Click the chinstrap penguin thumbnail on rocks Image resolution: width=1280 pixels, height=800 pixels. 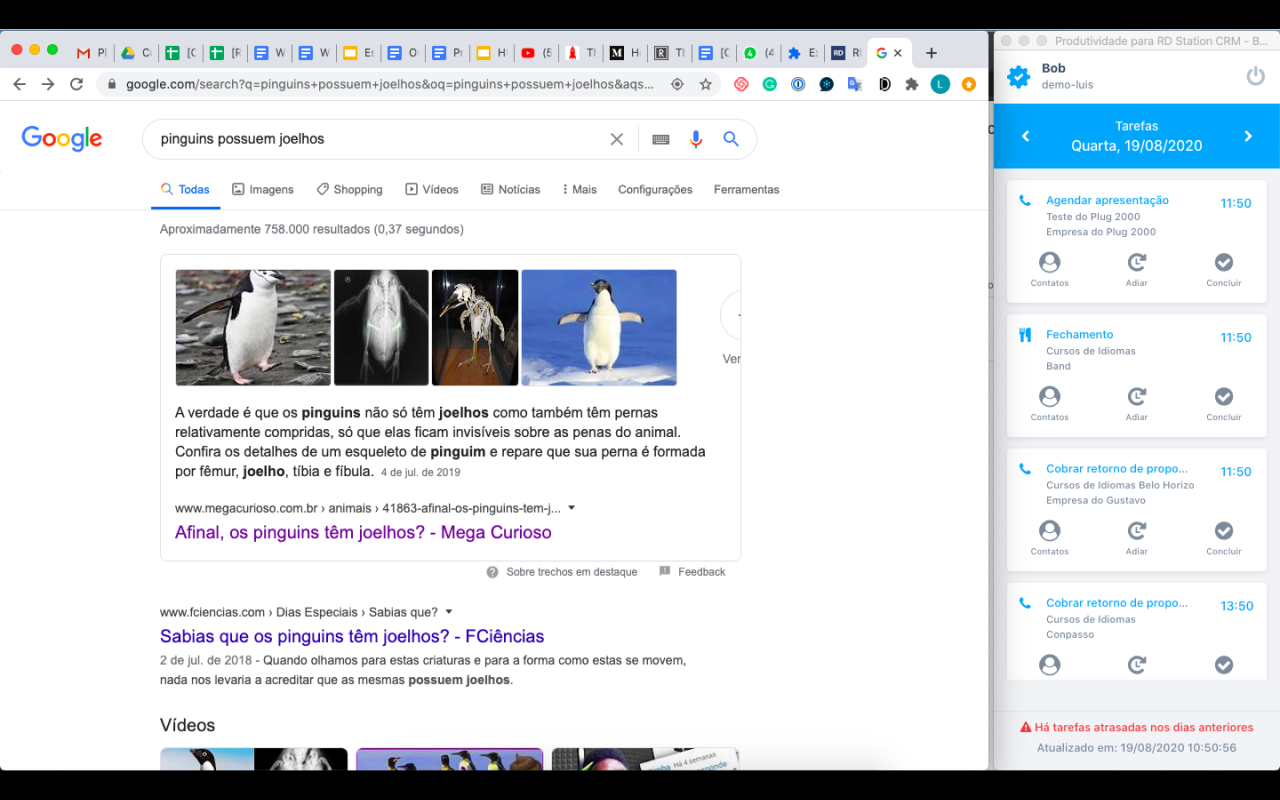pos(253,328)
